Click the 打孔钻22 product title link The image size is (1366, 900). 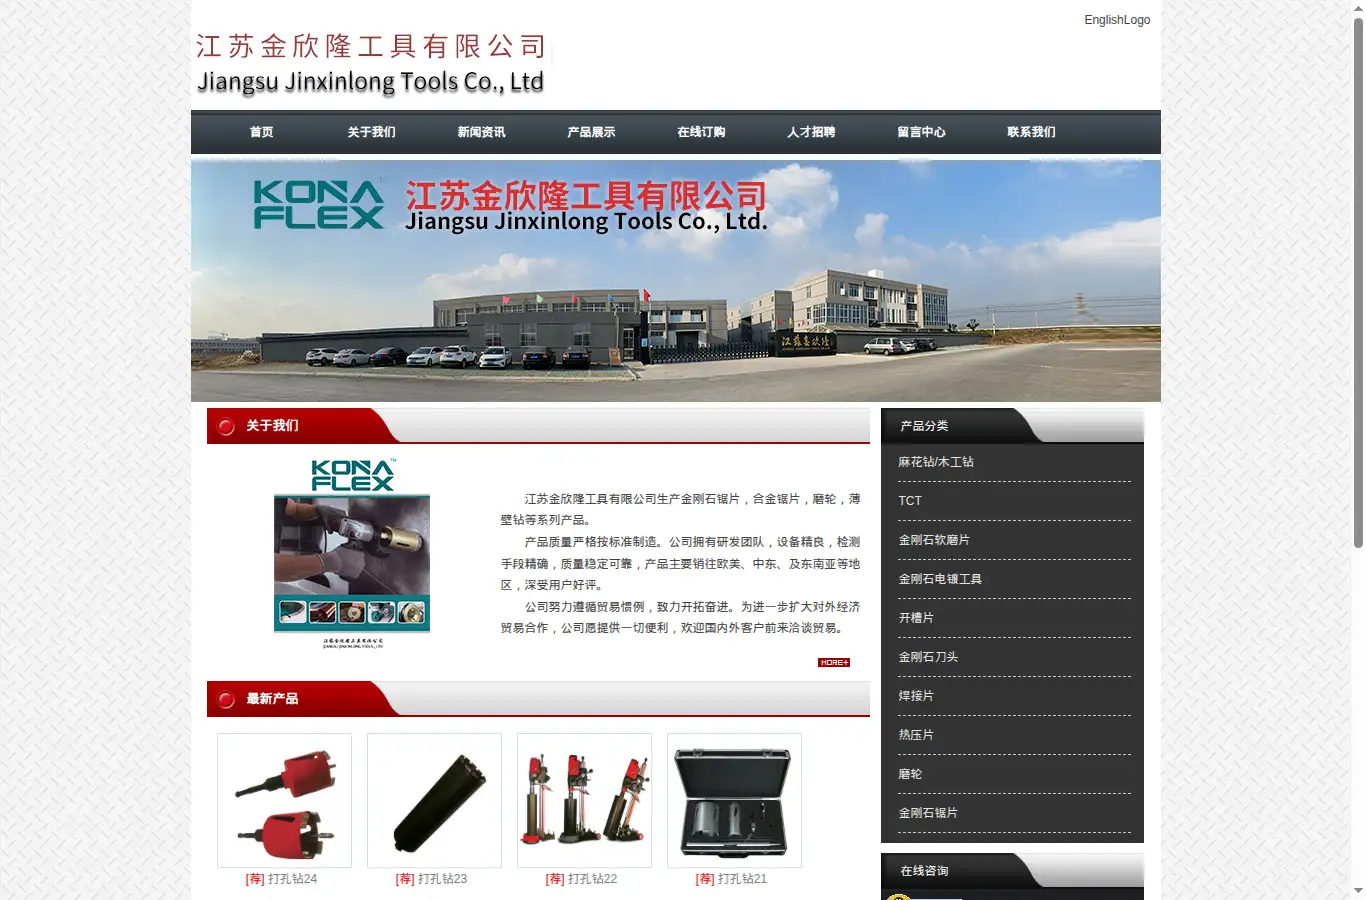point(593,879)
